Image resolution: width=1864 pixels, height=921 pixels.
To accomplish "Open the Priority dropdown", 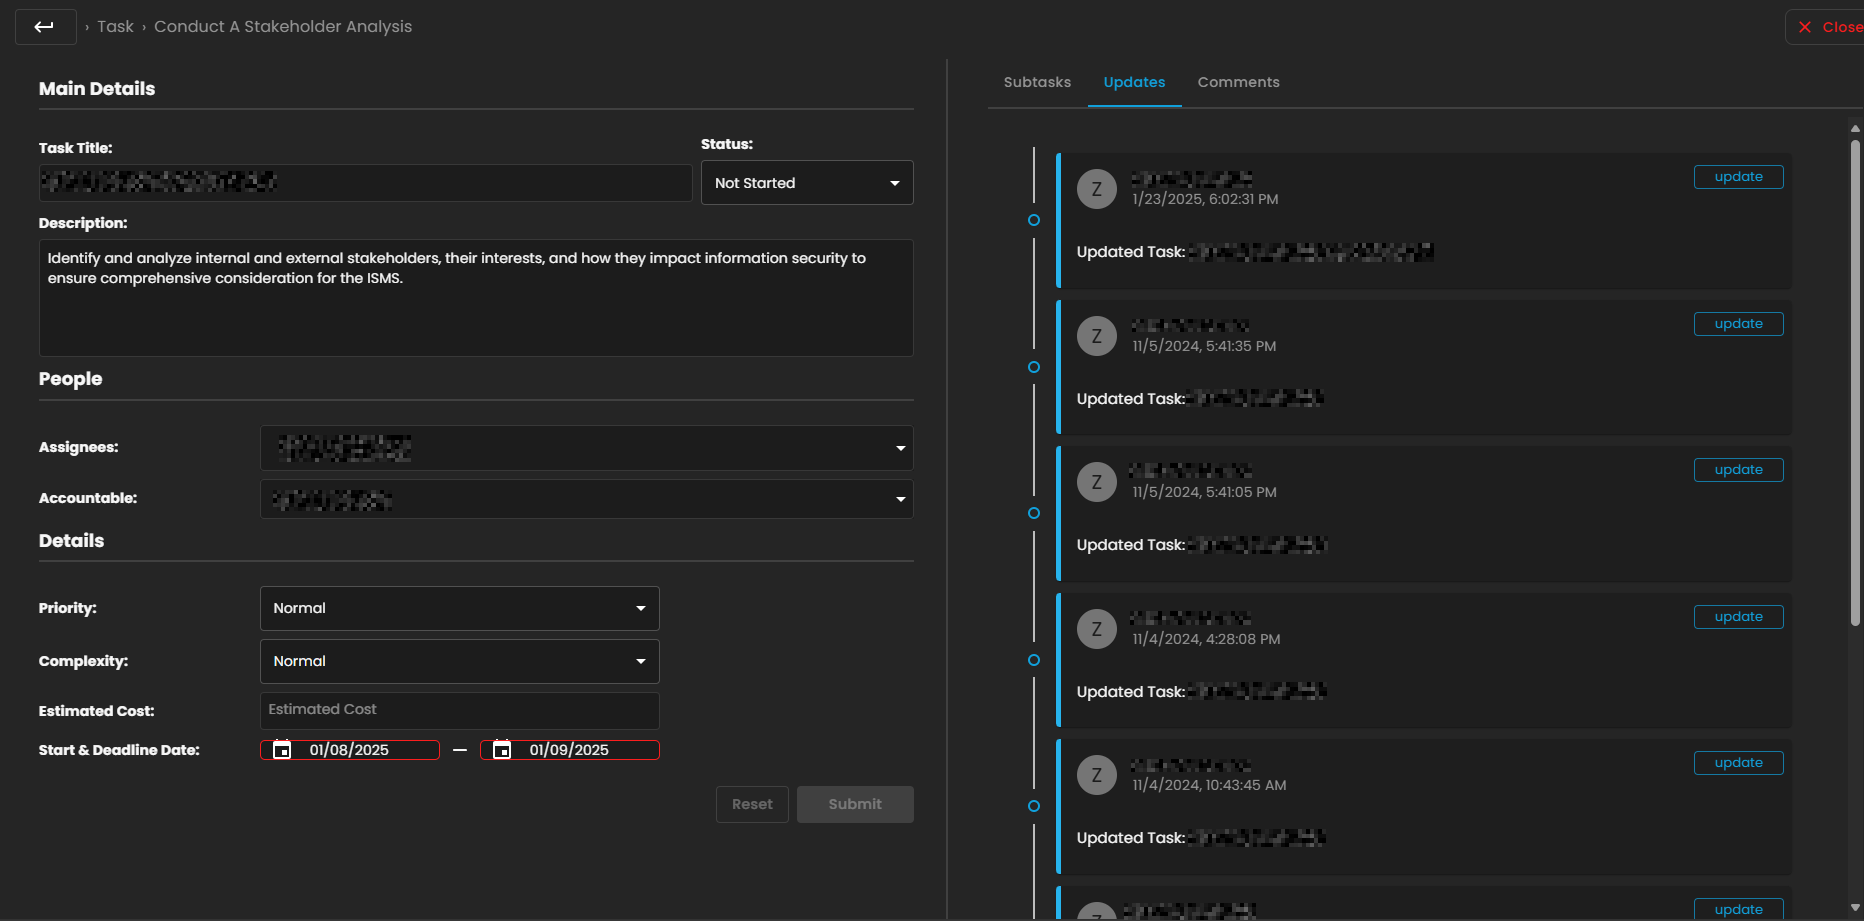I will click(x=459, y=608).
